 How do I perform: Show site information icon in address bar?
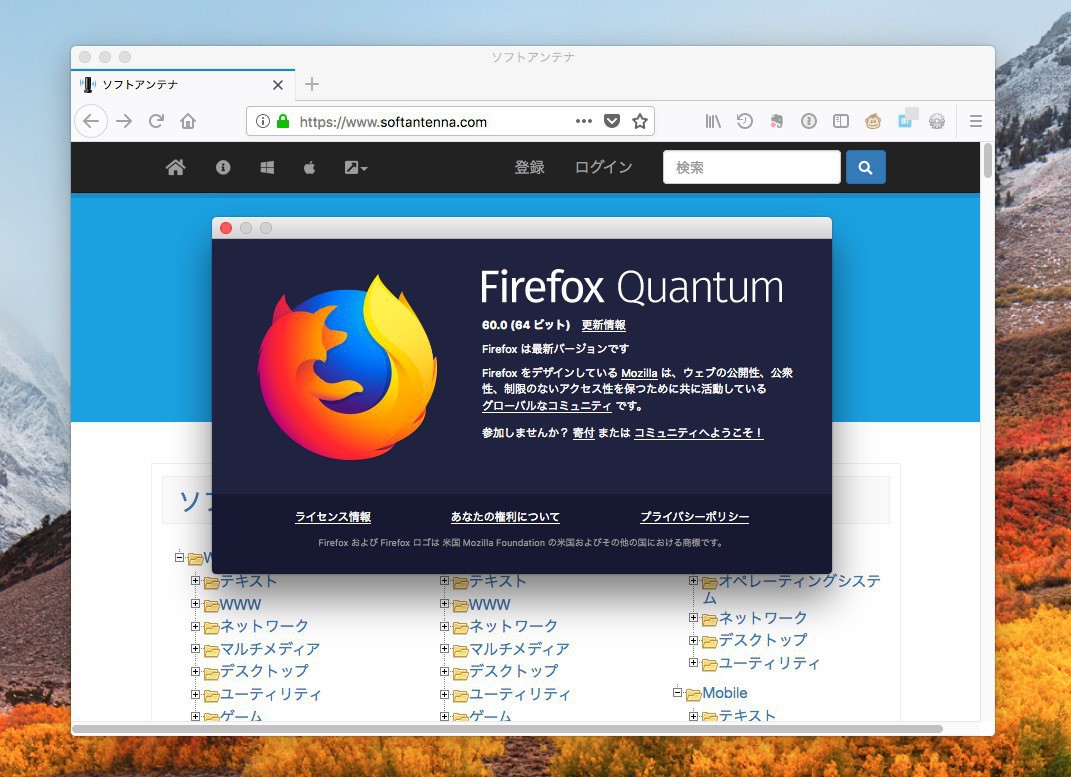click(262, 122)
